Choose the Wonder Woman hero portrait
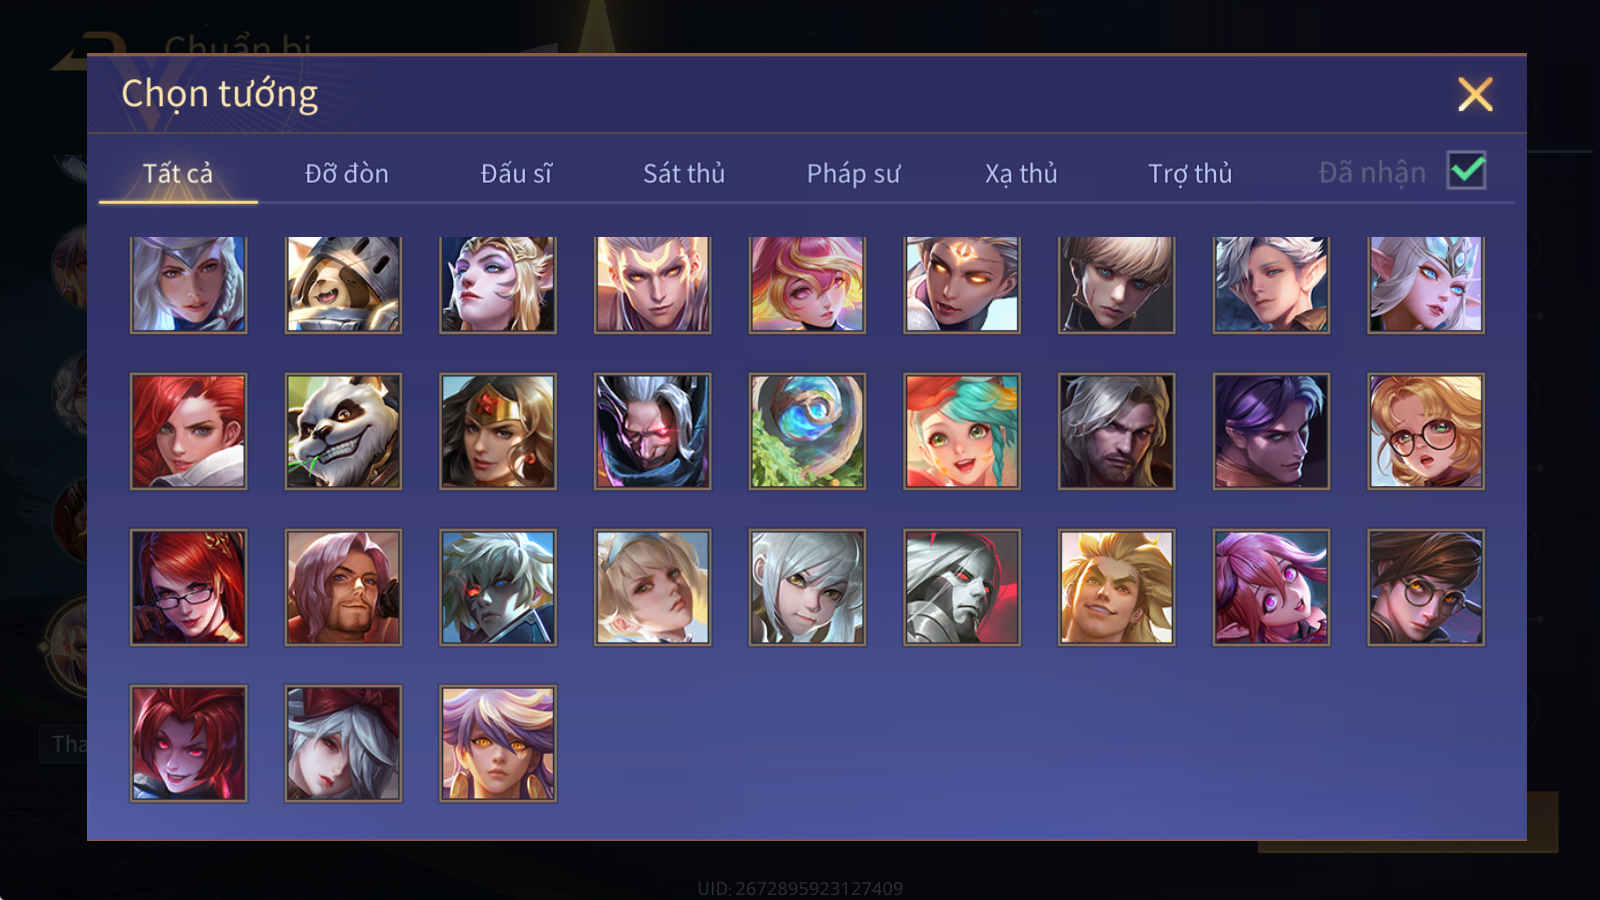Screen dimensions: 1600x900 498,431
